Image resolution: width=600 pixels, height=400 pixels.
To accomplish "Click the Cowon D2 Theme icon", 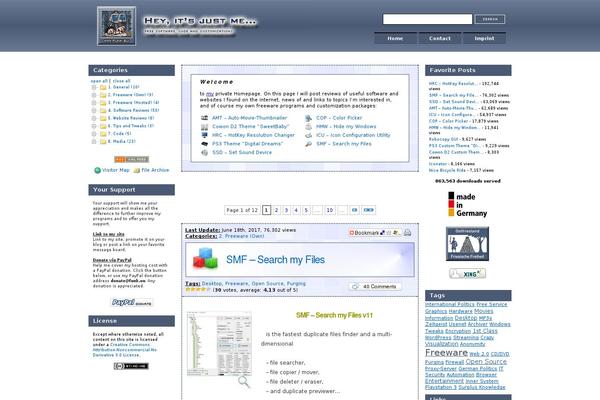I will coord(205,127).
